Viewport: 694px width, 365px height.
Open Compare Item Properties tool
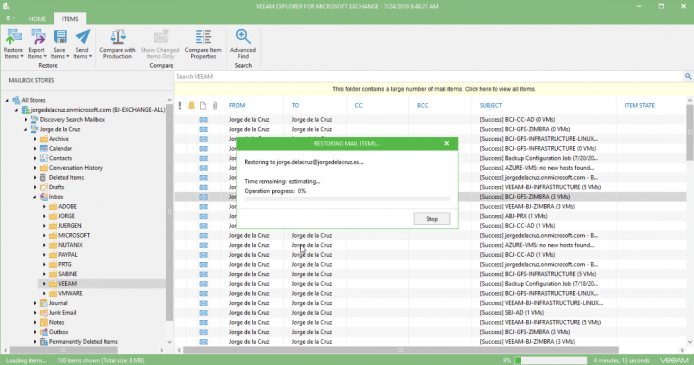[203, 44]
